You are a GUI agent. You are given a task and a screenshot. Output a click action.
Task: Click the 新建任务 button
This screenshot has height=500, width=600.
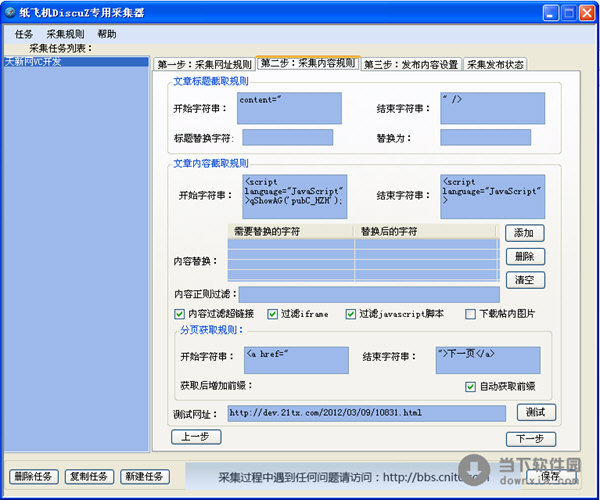[x=145, y=477]
